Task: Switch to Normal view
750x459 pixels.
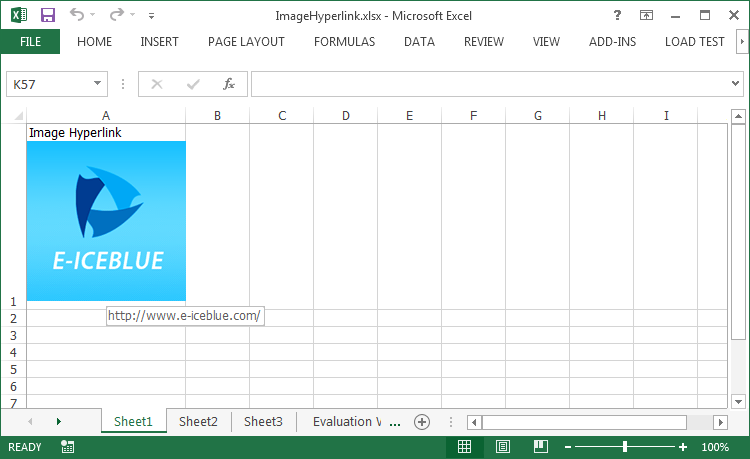Action: pos(464,447)
